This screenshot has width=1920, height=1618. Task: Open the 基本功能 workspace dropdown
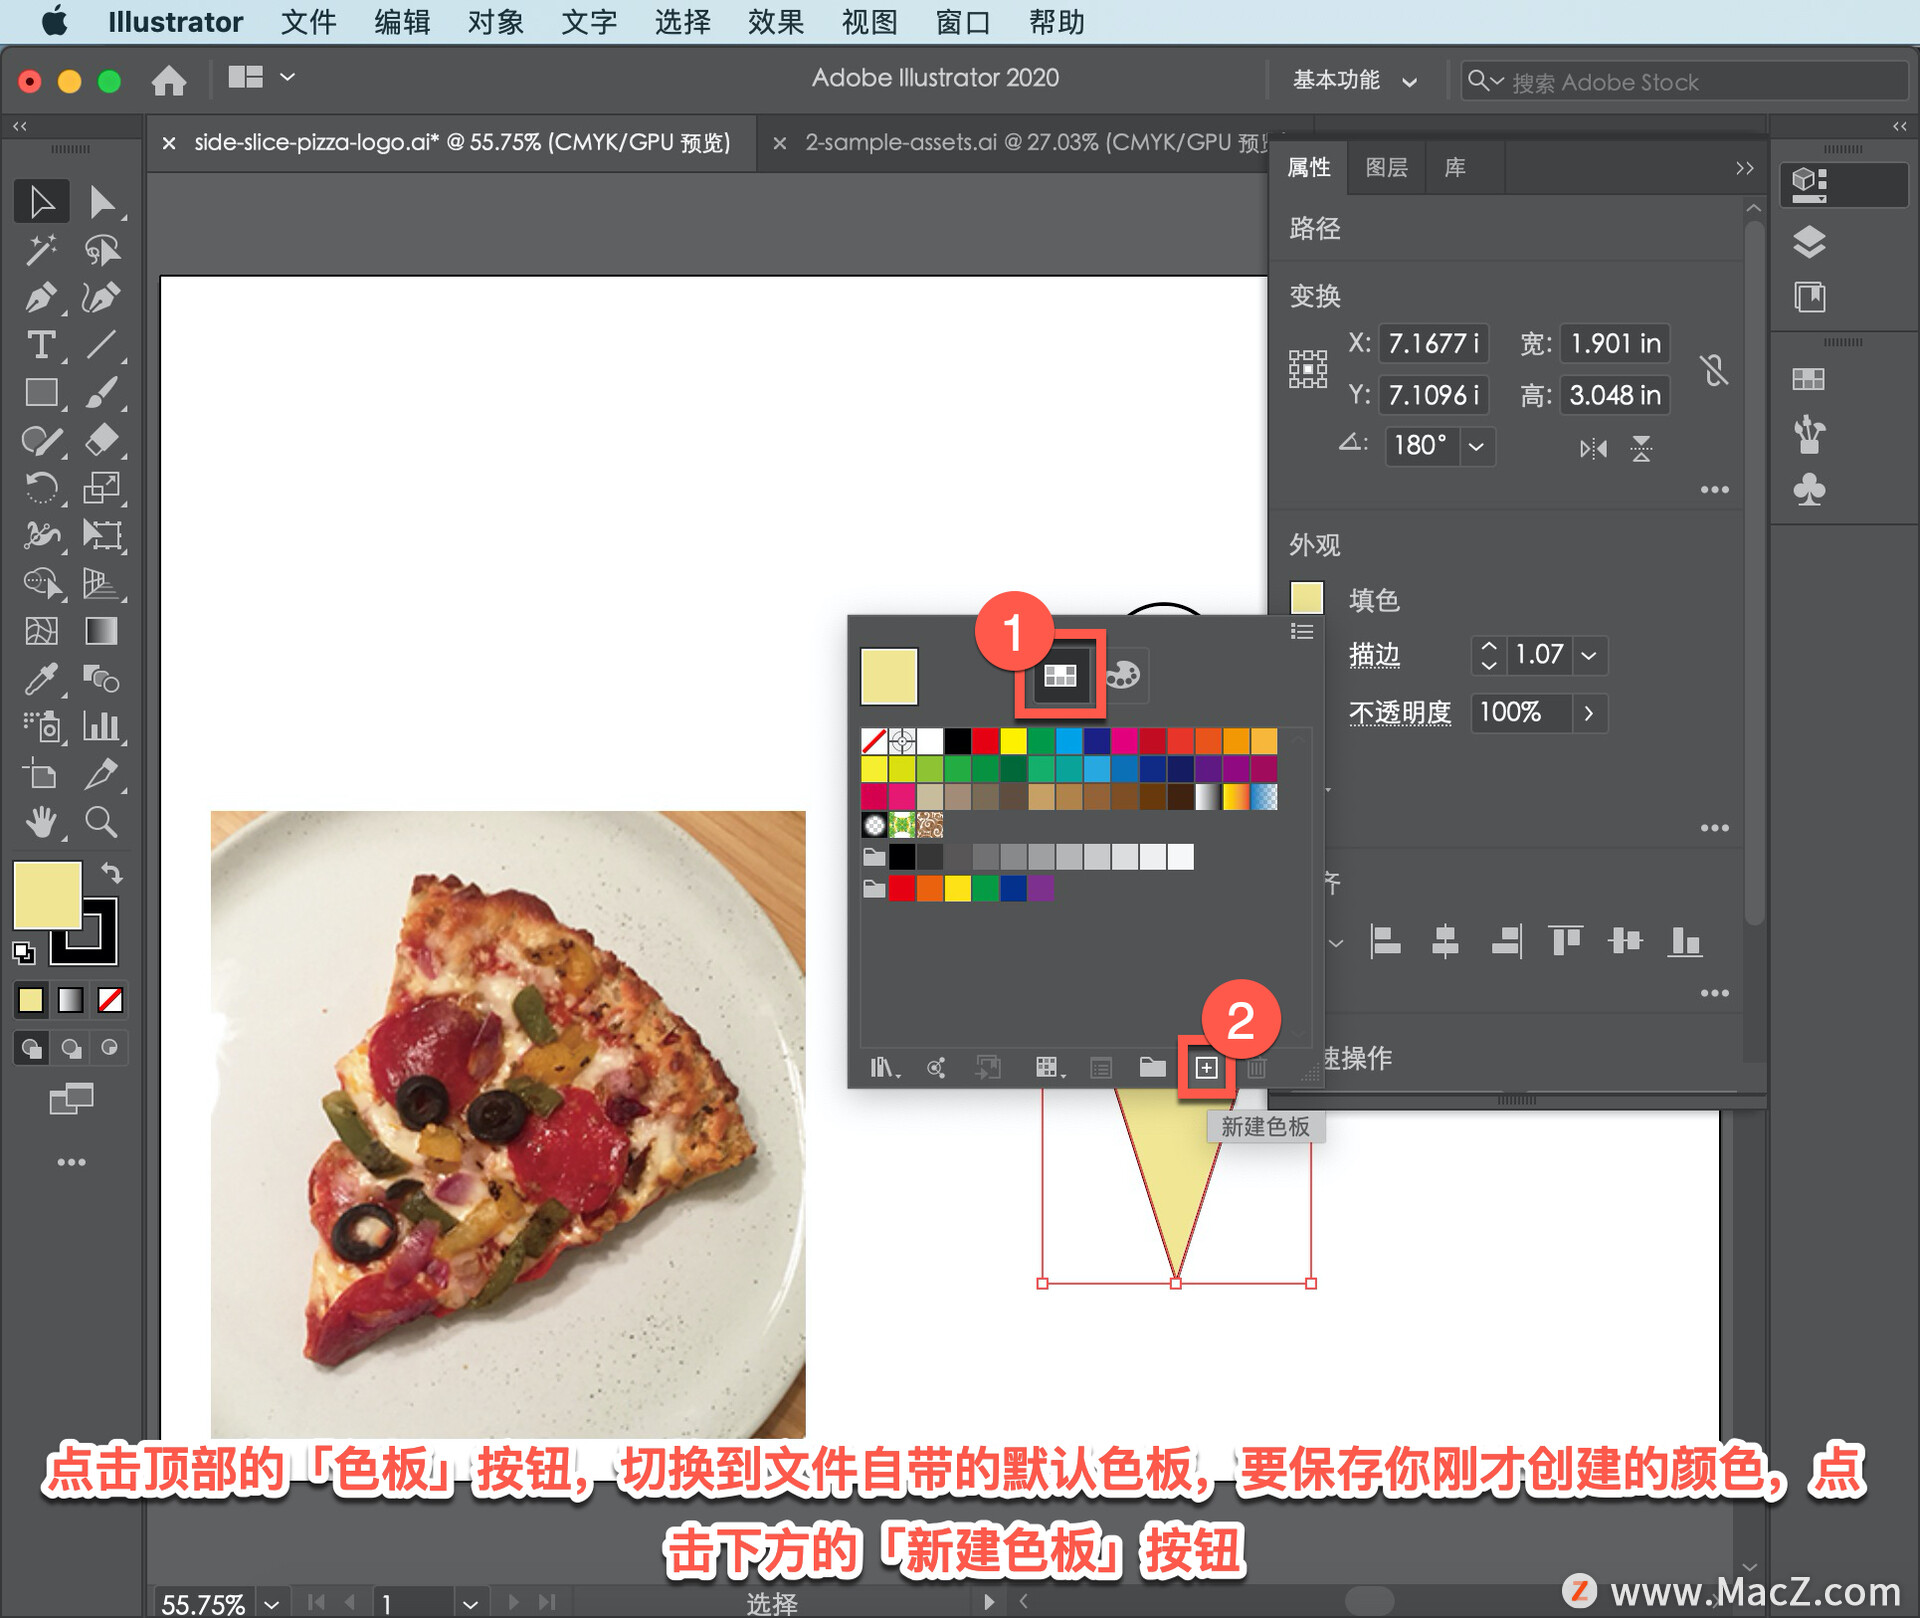tap(1354, 81)
